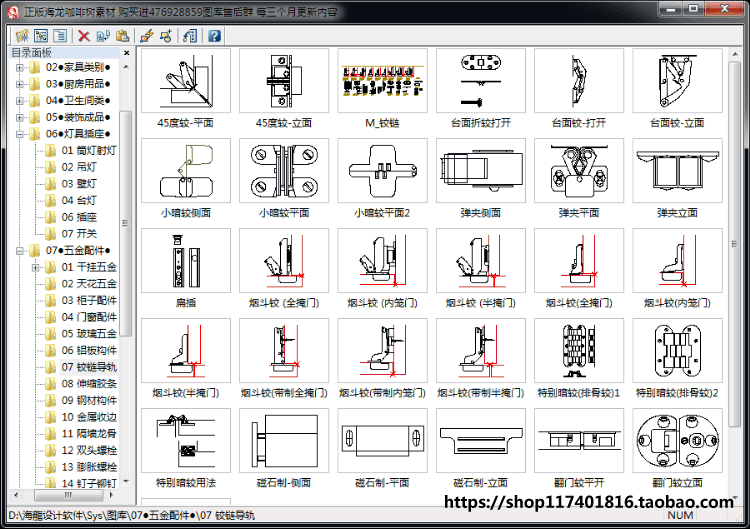The height and width of the screenshot is (529, 750).
Task: Click the paste clipboard toolbar icon
Action: click(122, 36)
